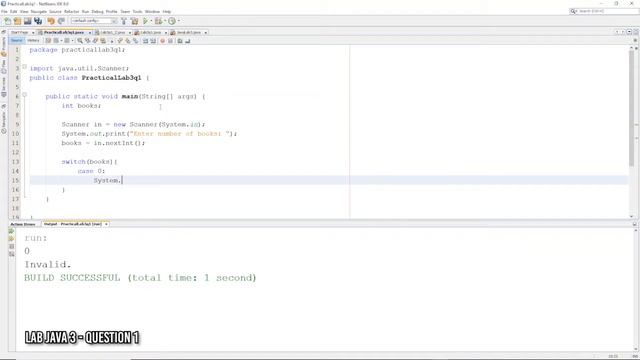Start macro recording red circle icon

pos(162,41)
